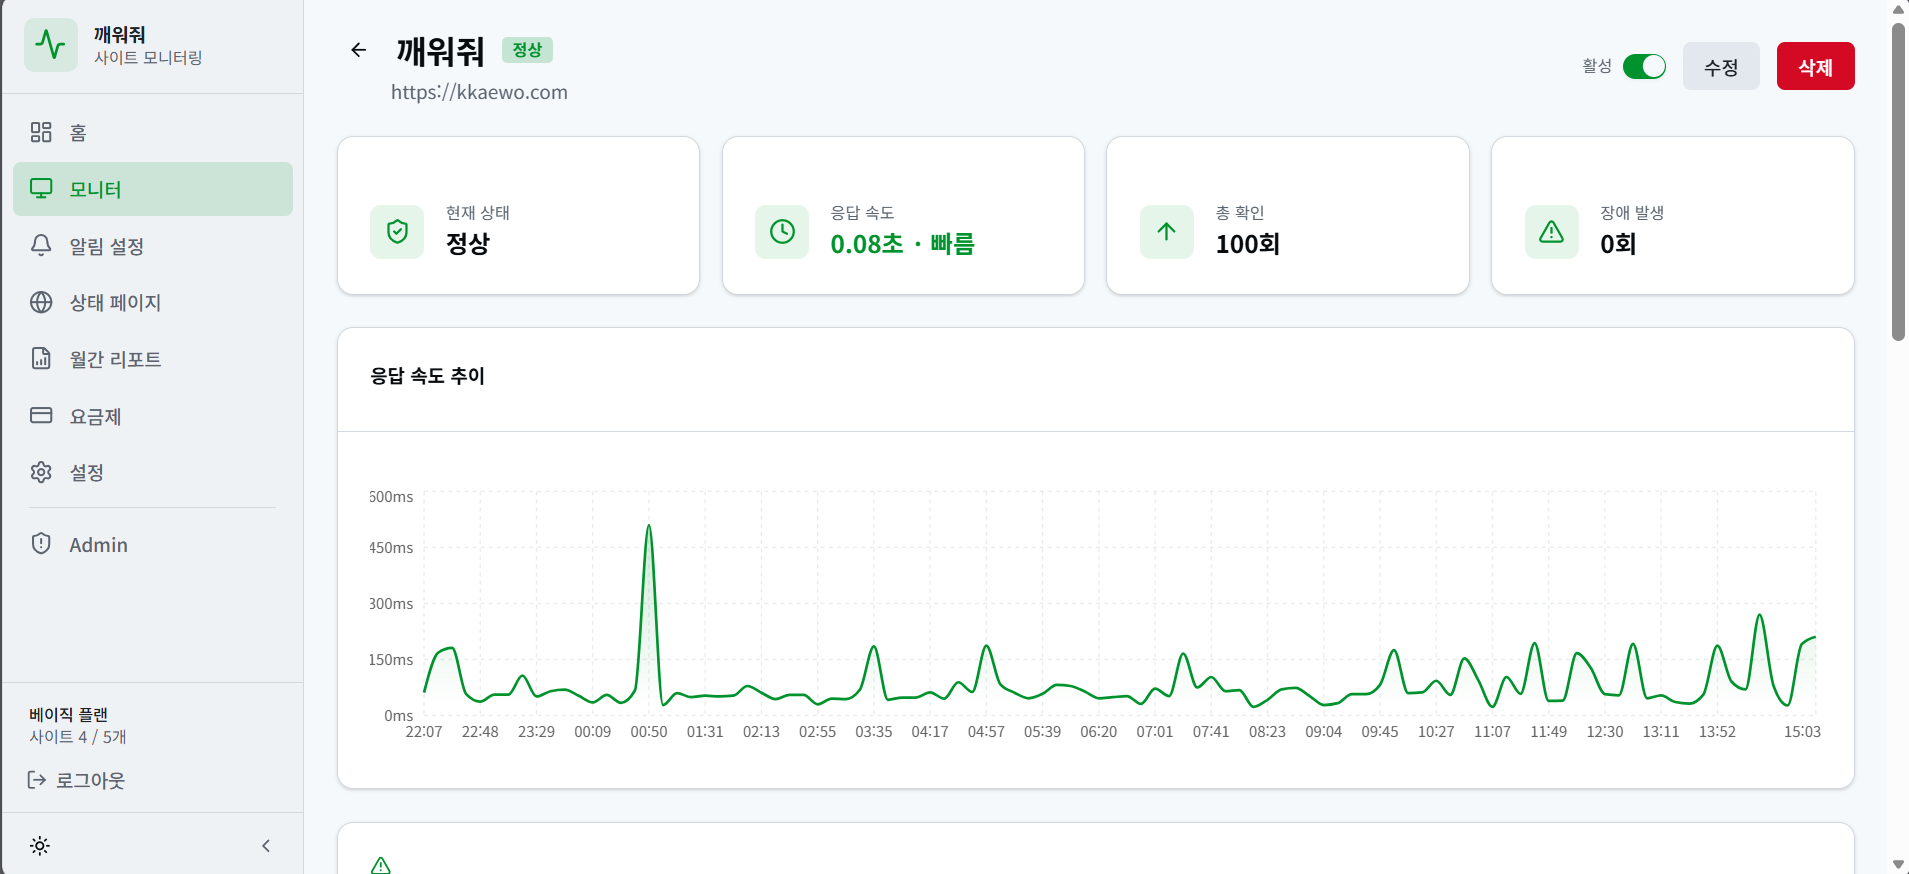Open 알림 설정 bell icon
The width and height of the screenshot is (1909, 874).
41,245
